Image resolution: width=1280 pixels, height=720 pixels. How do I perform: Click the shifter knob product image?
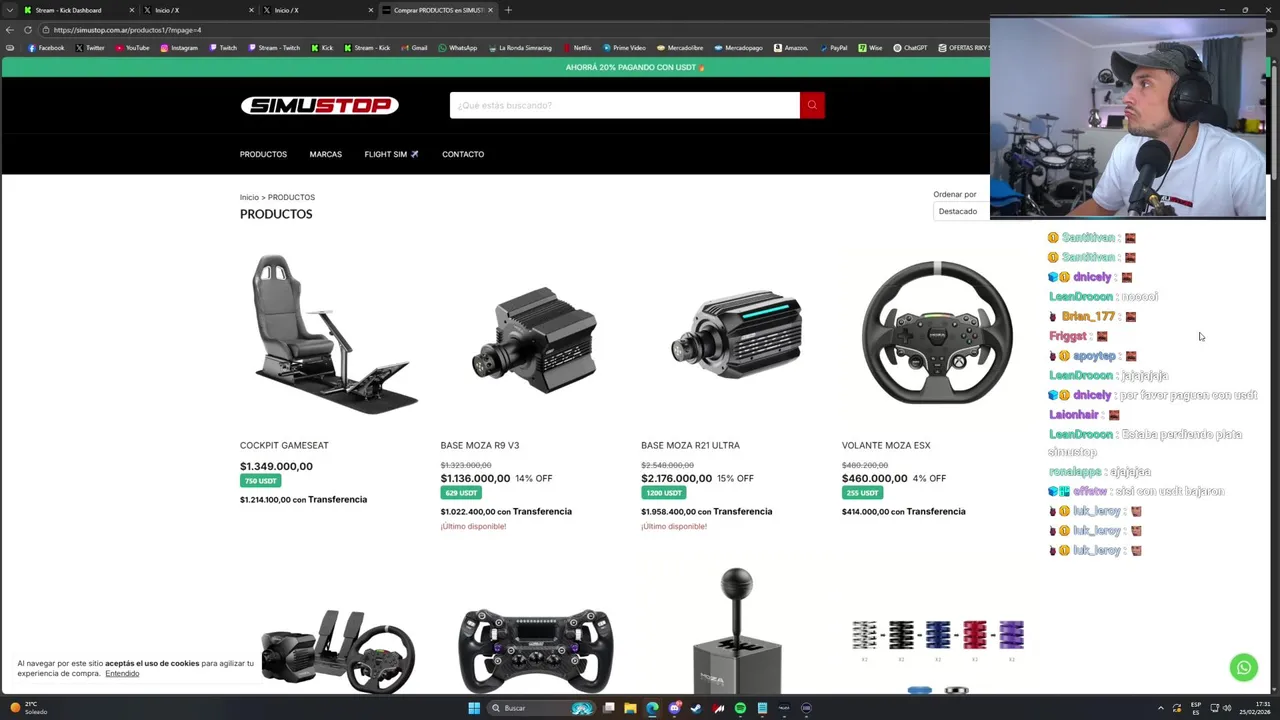click(736, 630)
